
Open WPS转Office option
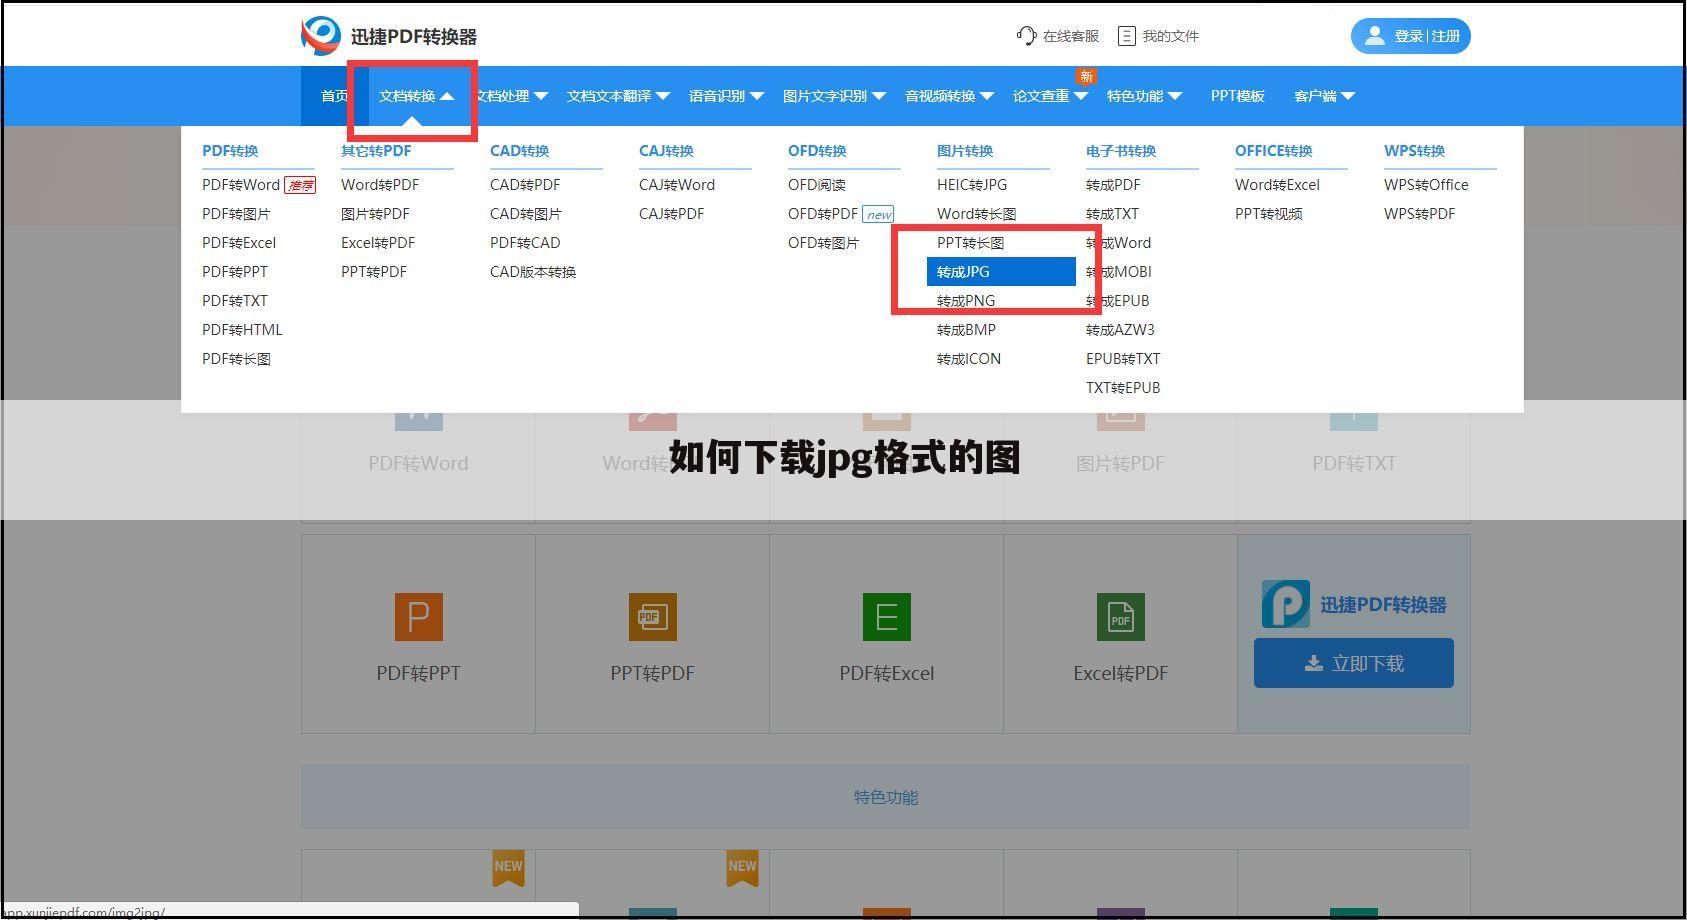(x=1427, y=185)
